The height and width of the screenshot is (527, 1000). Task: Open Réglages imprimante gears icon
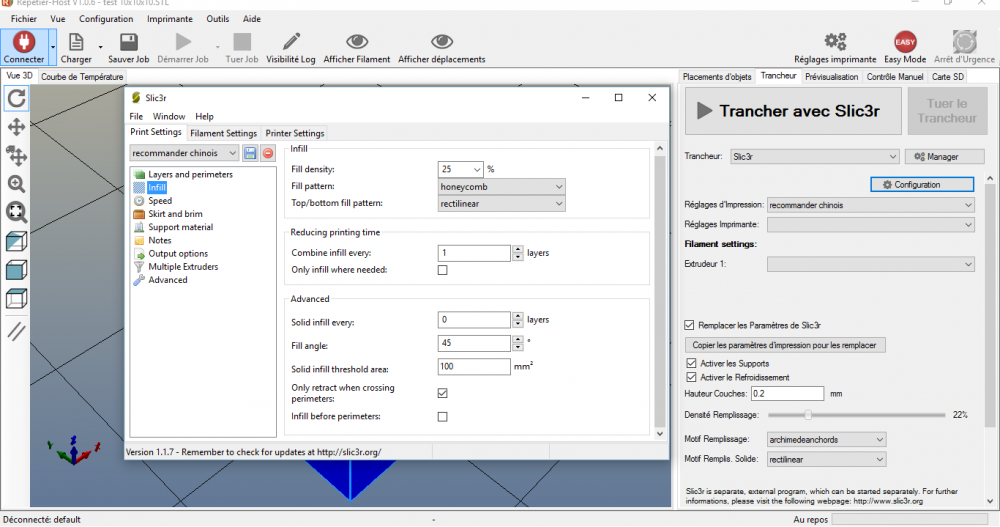835,42
